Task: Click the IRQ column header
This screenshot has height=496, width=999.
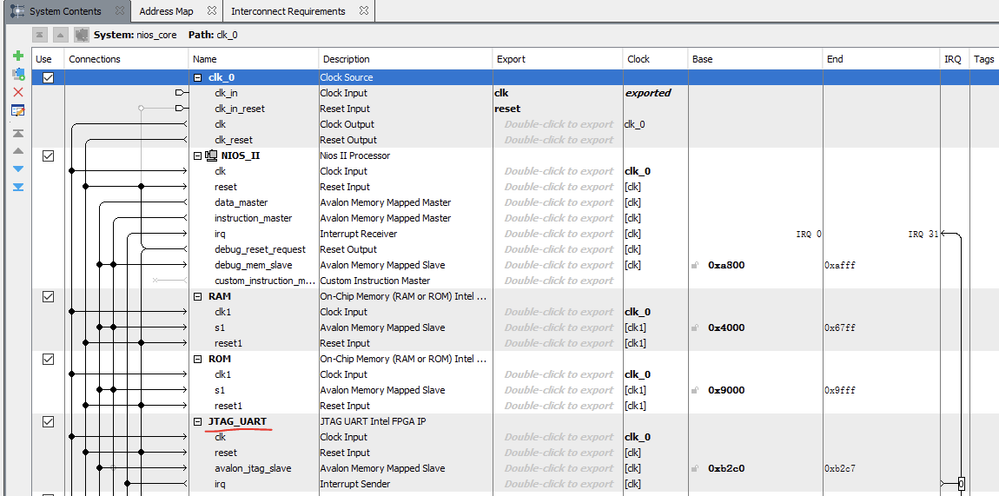Action: [x=954, y=59]
